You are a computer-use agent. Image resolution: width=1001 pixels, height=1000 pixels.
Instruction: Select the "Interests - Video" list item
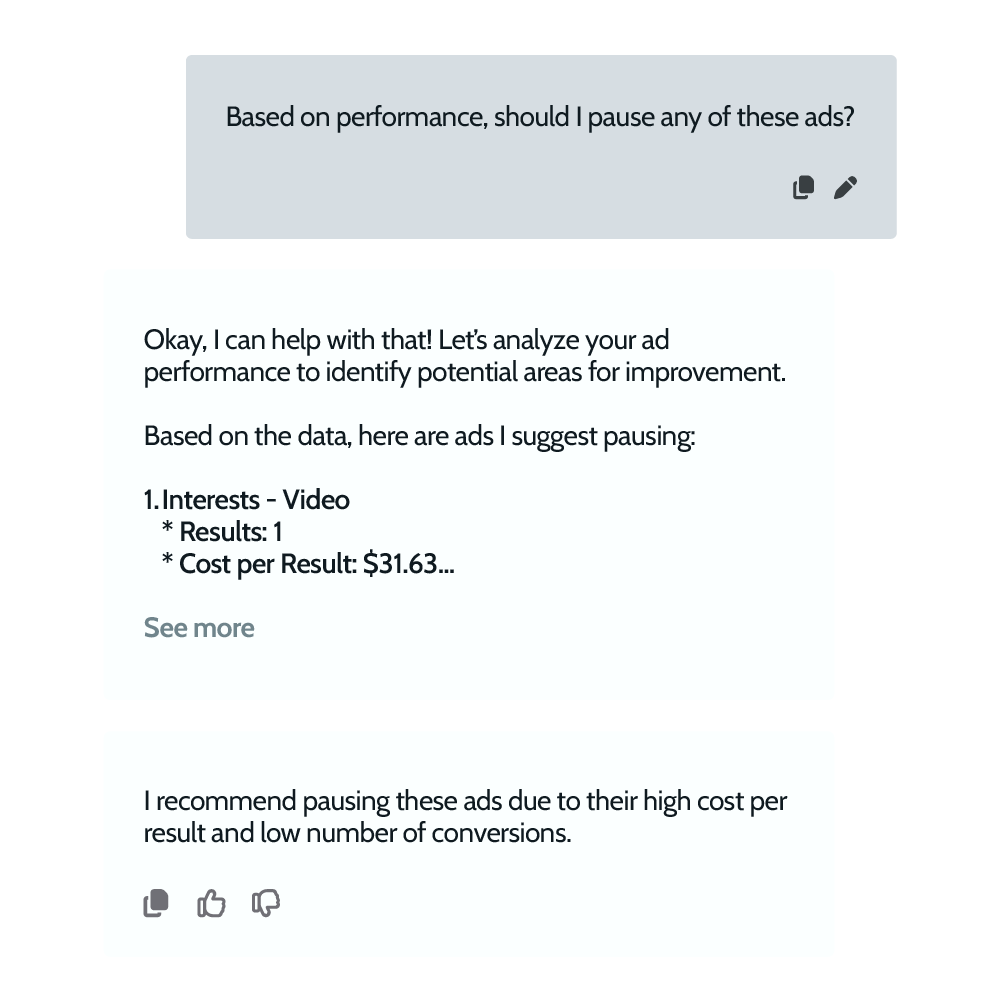coord(255,500)
